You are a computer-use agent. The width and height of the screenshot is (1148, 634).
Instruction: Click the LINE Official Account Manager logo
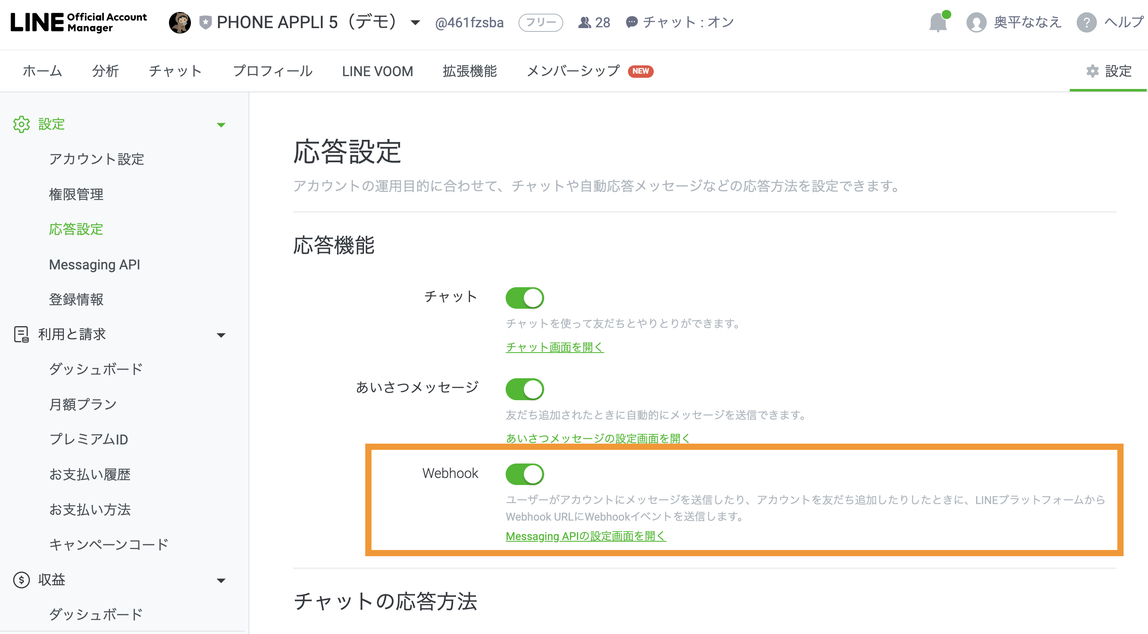(78, 22)
